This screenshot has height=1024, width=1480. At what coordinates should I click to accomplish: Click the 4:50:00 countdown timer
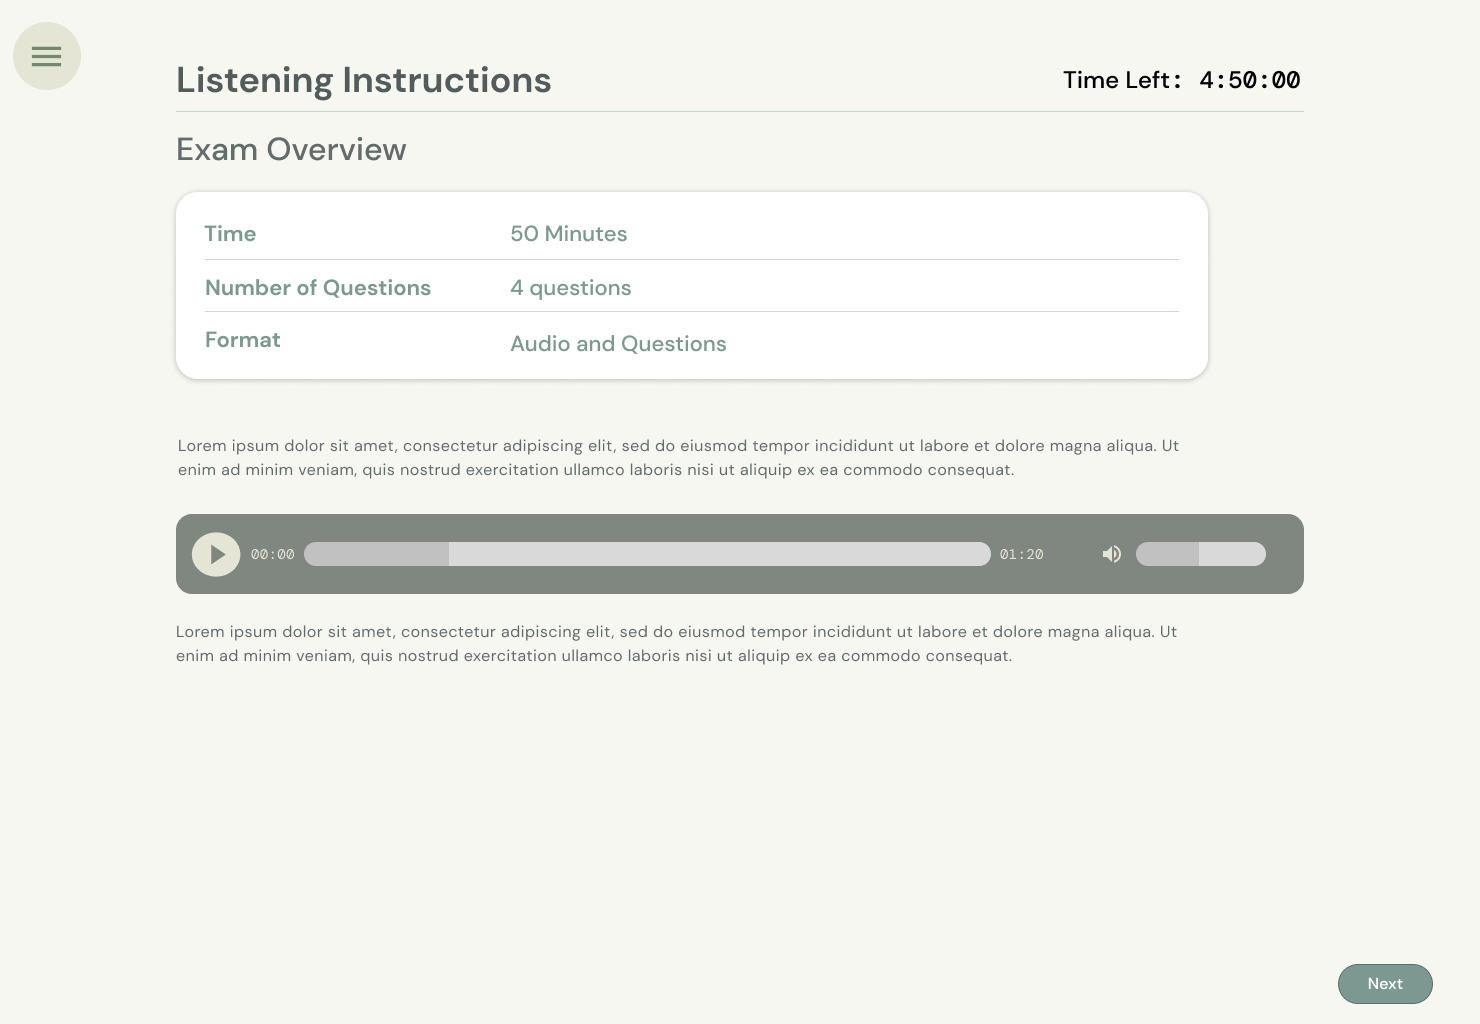[1249, 80]
